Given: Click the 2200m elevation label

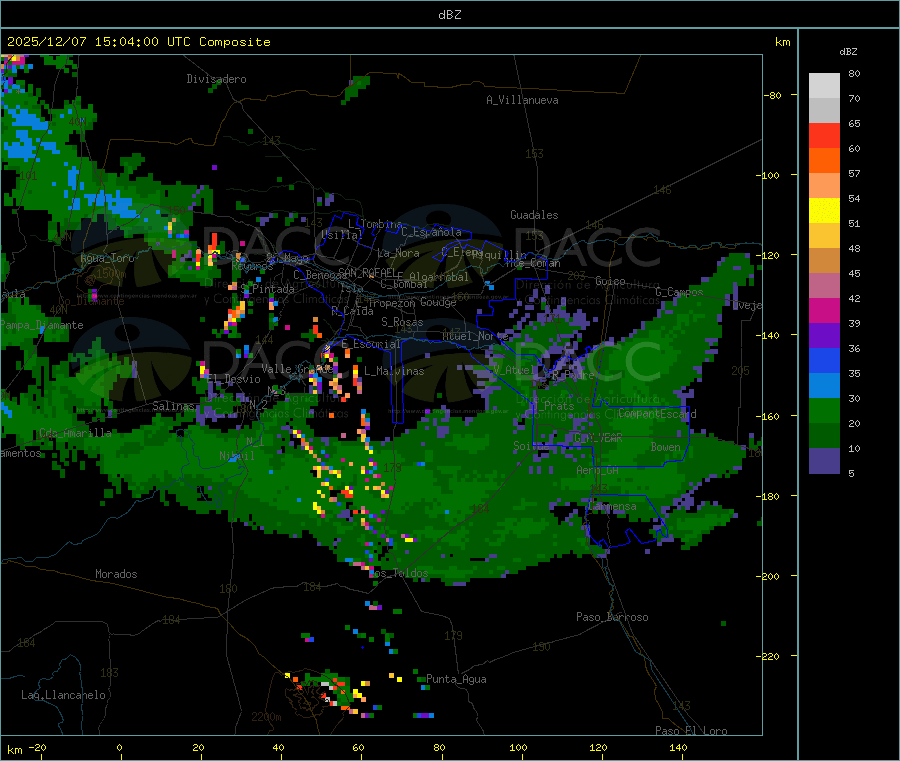Looking at the screenshot, I should [x=266, y=717].
